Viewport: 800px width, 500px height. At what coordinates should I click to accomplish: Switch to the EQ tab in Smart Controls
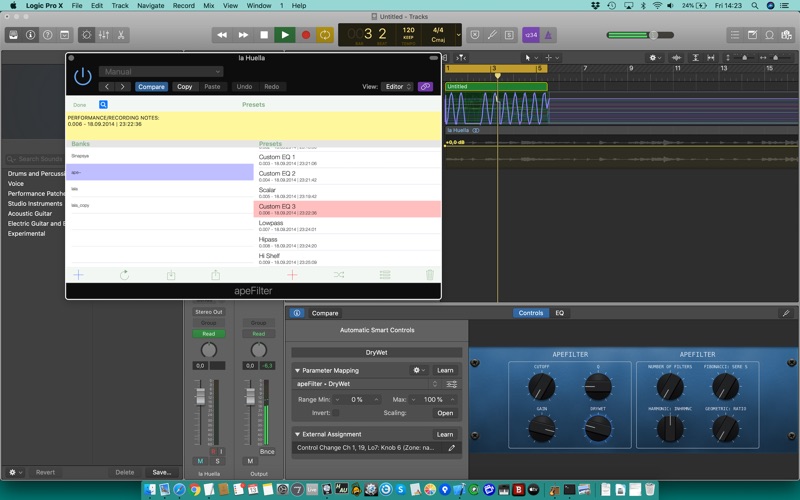[x=560, y=313]
